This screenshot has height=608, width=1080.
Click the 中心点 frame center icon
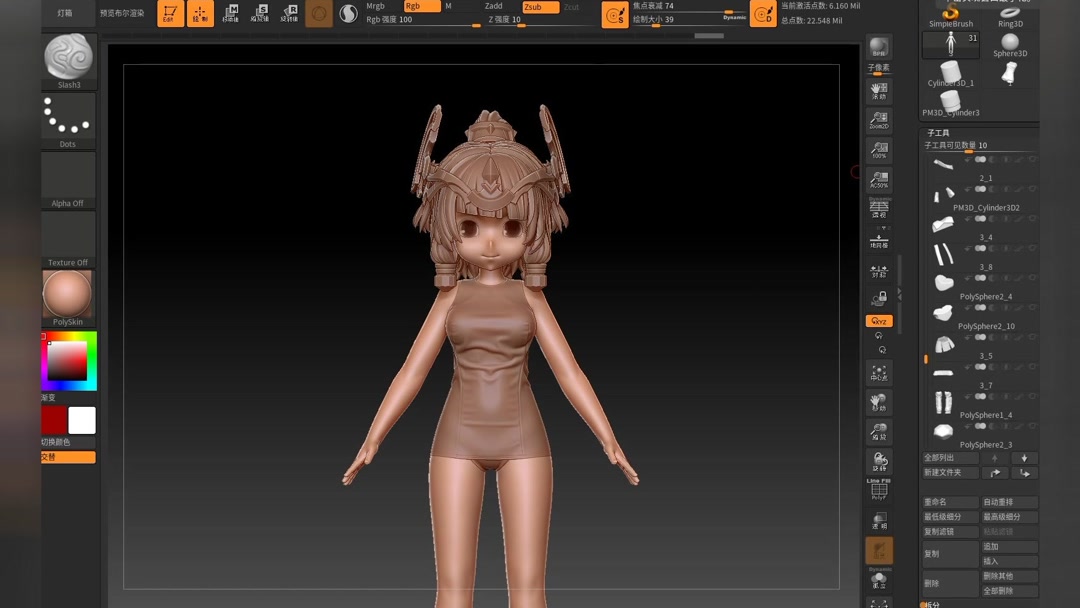coord(879,372)
